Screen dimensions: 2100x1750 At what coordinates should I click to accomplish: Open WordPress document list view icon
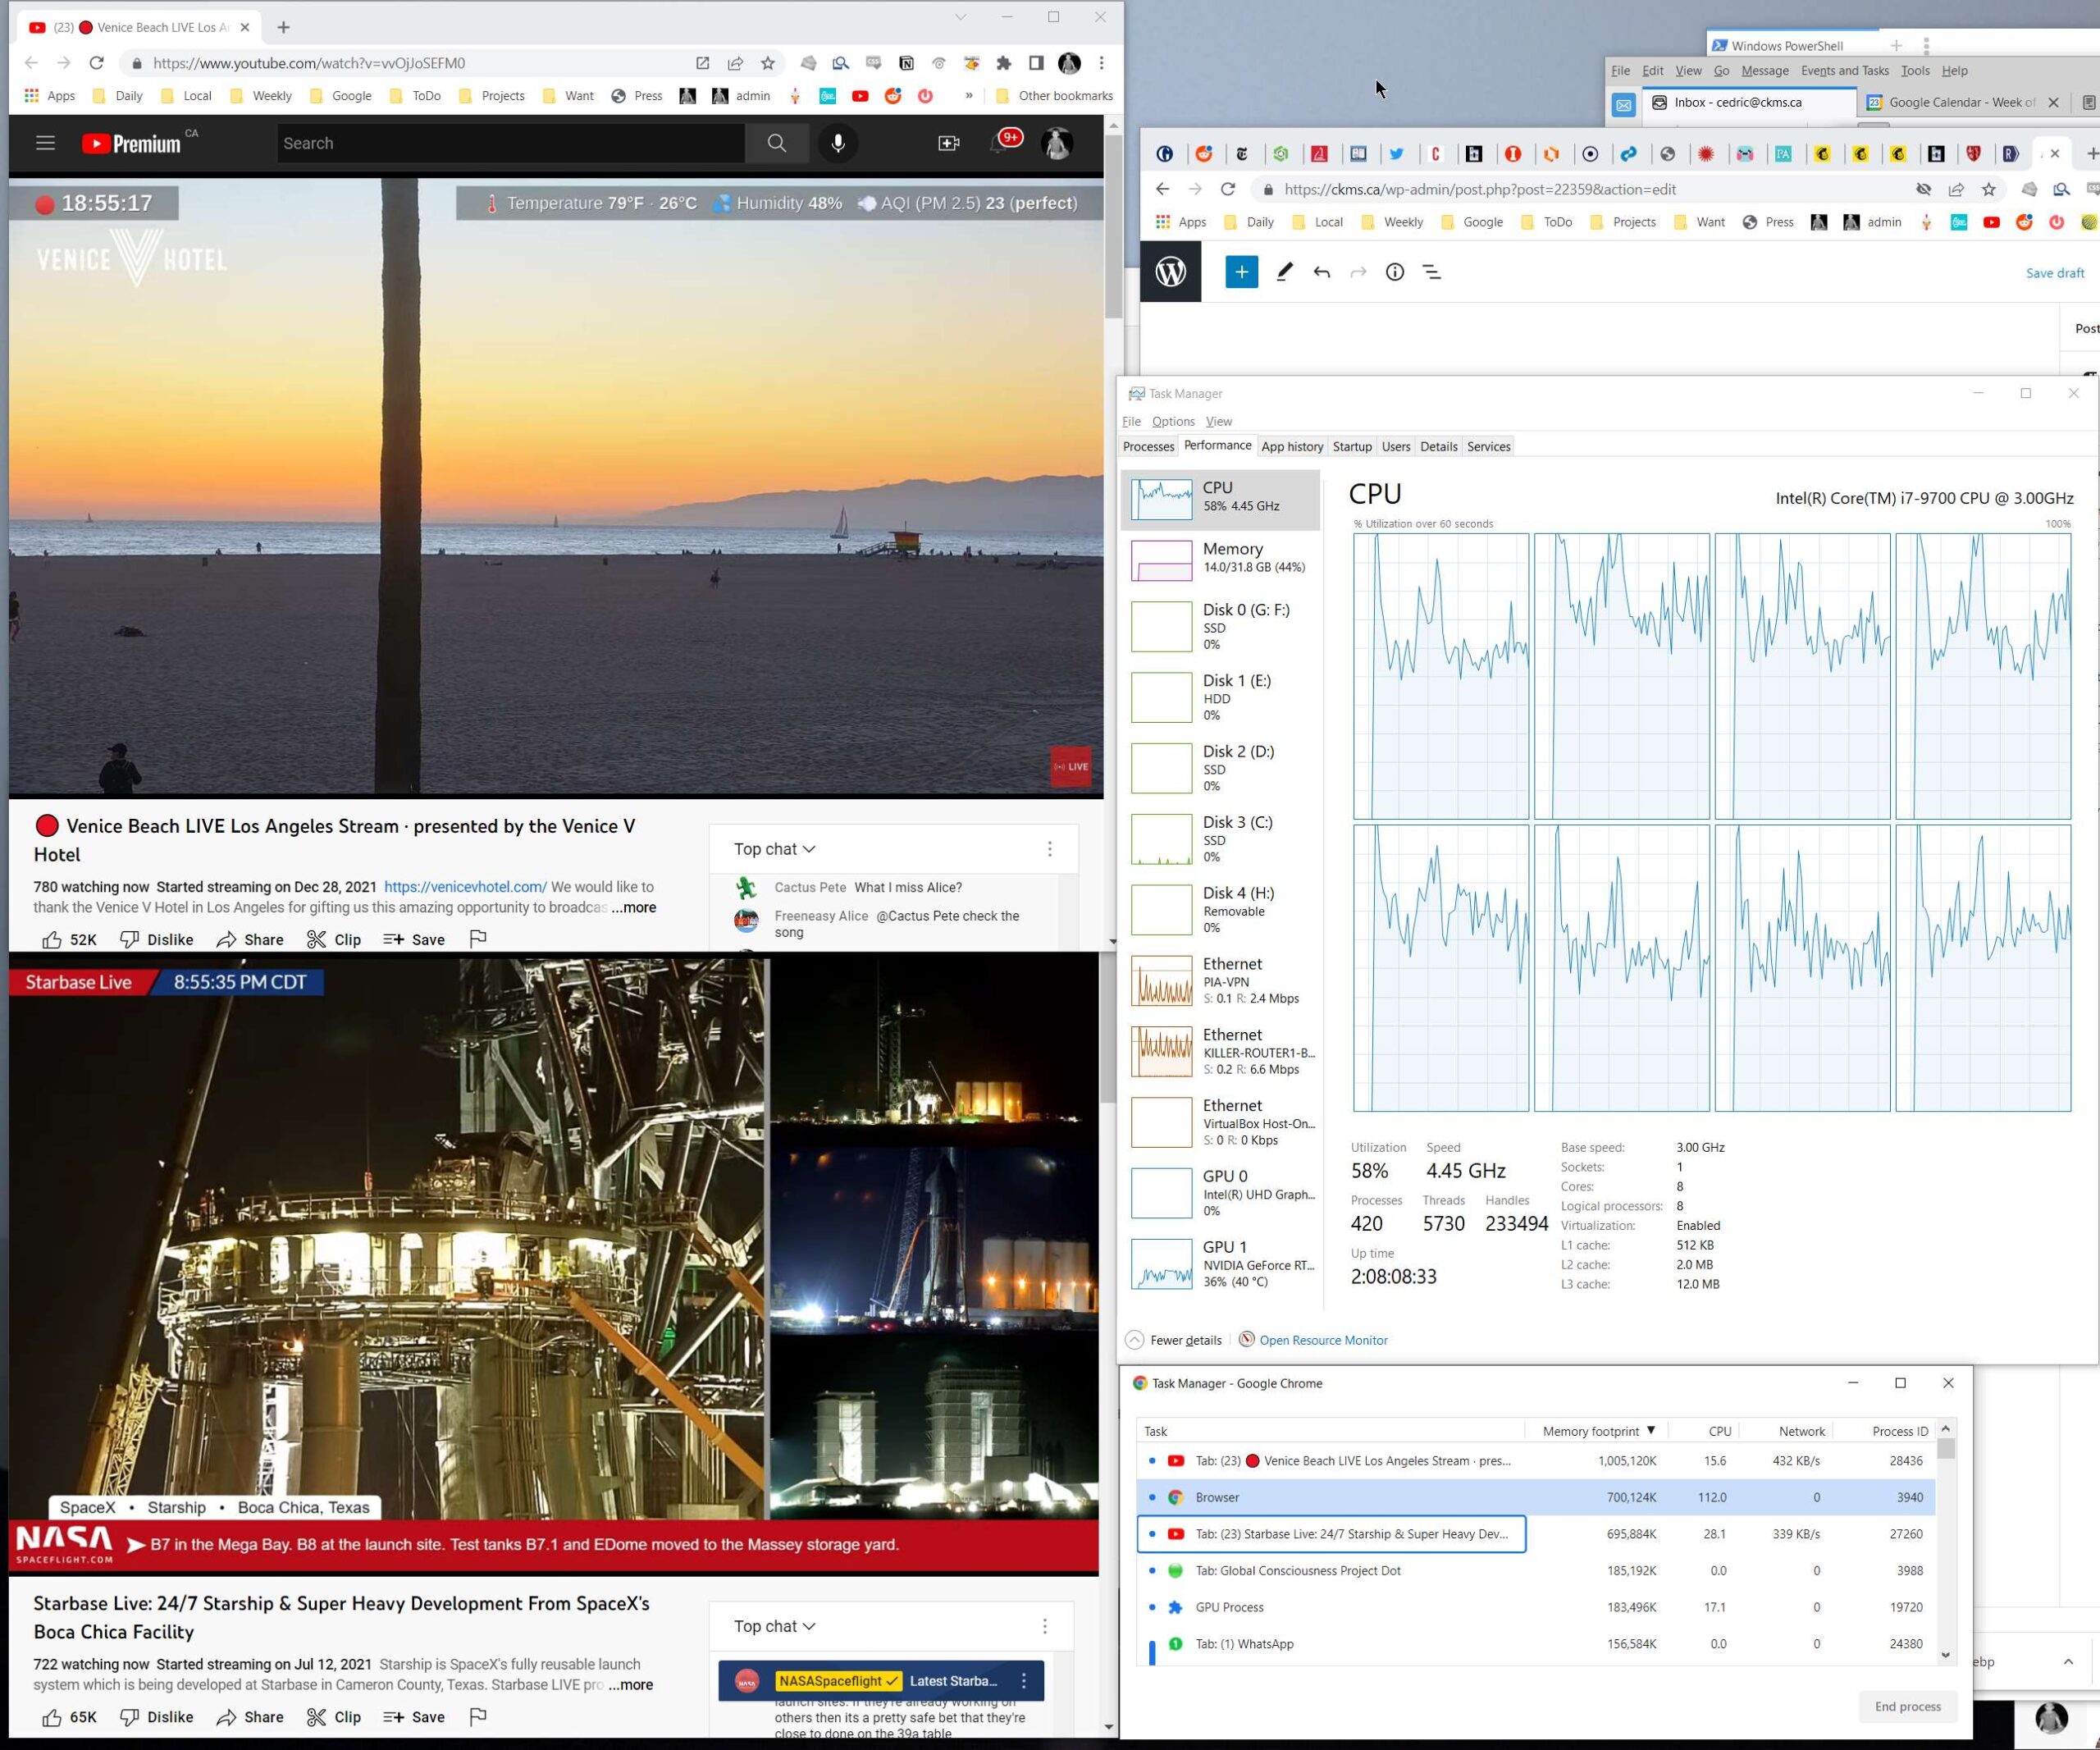click(x=1431, y=272)
